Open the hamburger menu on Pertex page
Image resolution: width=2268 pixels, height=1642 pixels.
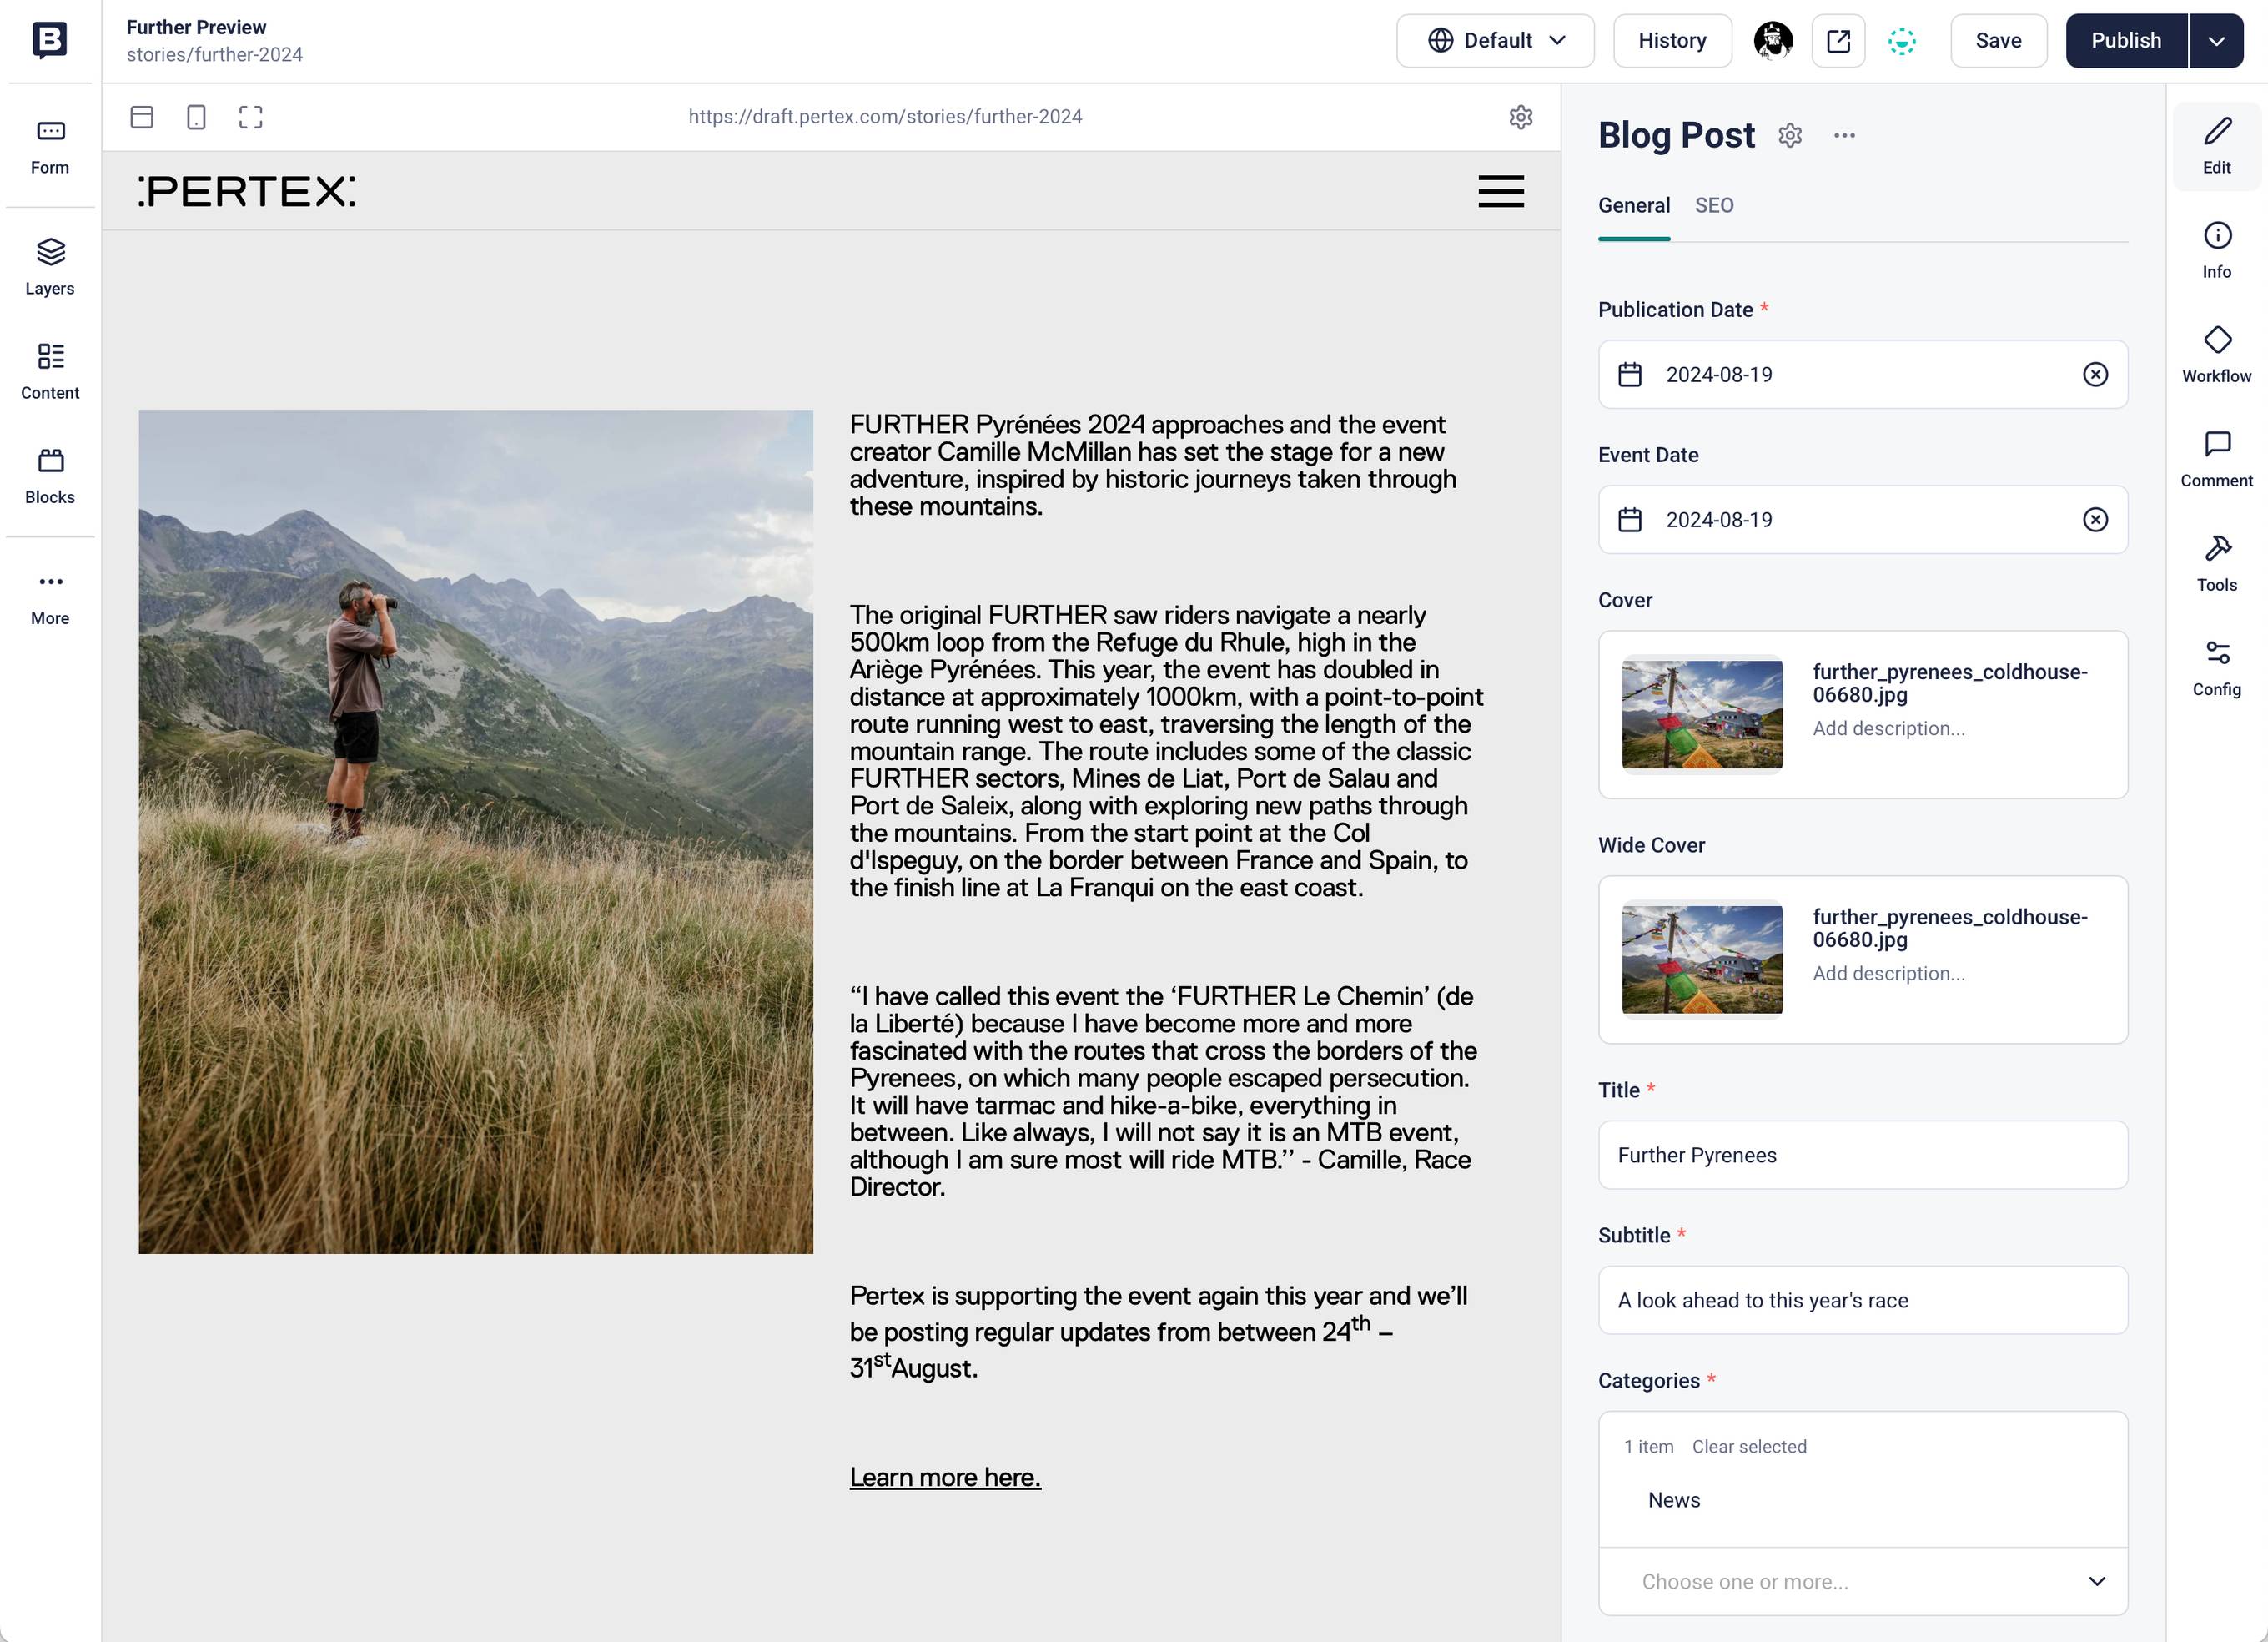[1501, 191]
